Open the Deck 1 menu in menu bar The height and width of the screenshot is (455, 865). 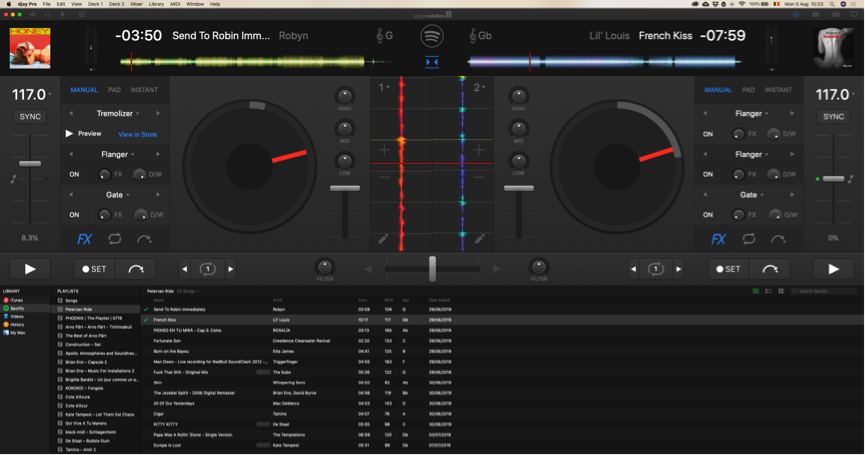coord(95,4)
